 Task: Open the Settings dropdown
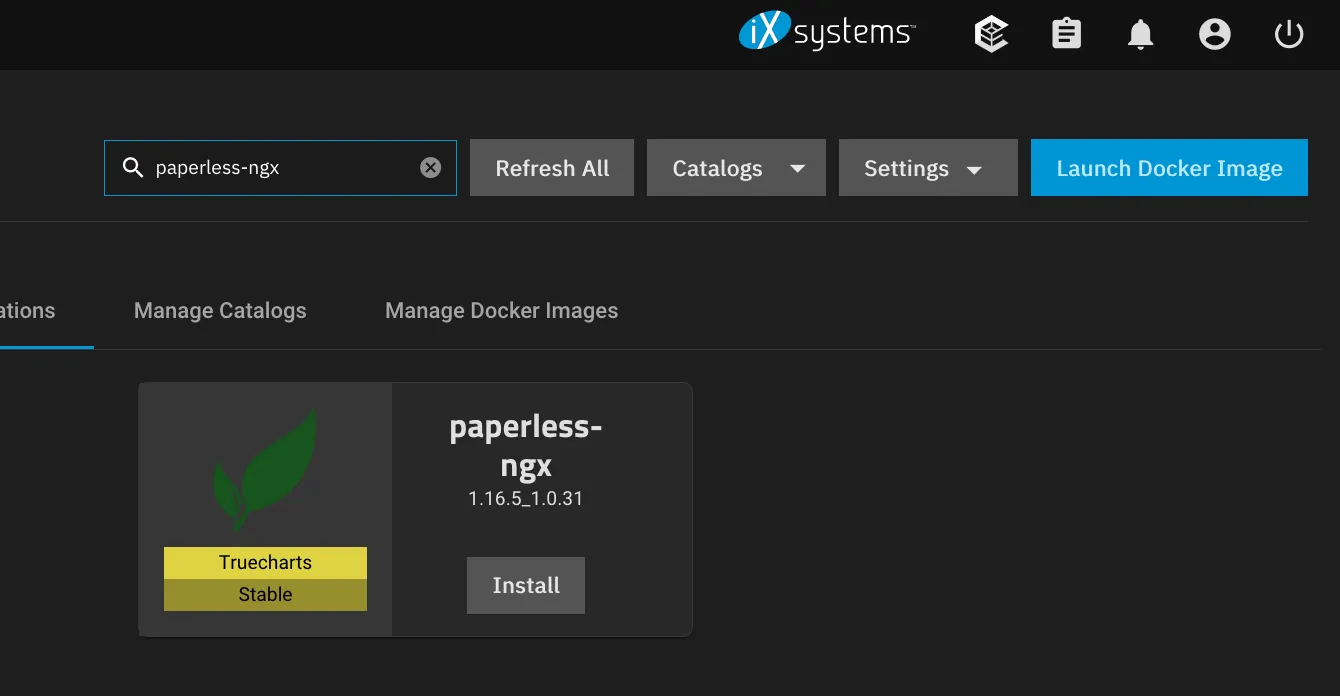[928, 167]
